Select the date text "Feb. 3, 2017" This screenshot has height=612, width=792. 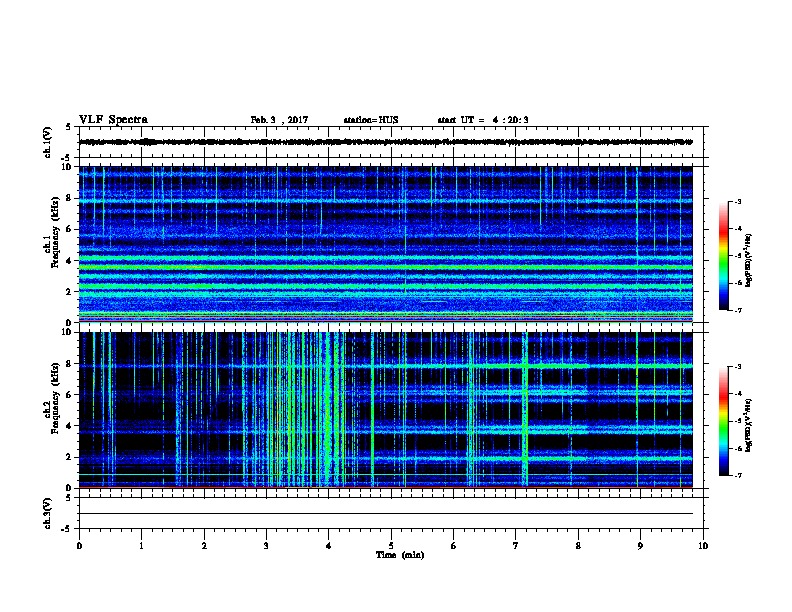[x=279, y=120]
